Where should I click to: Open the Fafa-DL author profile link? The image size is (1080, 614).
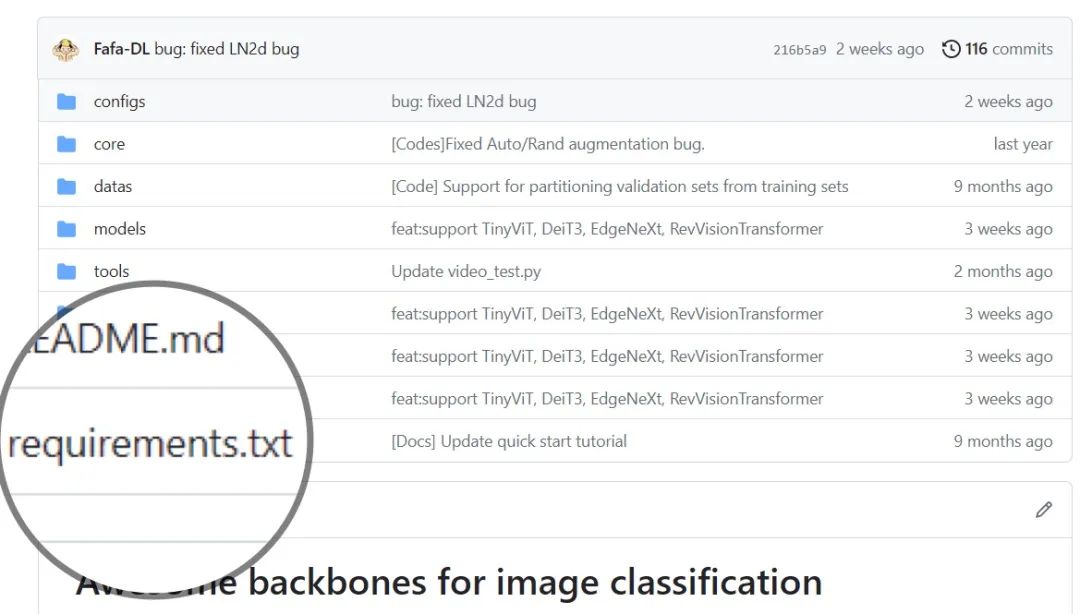[121, 49]
